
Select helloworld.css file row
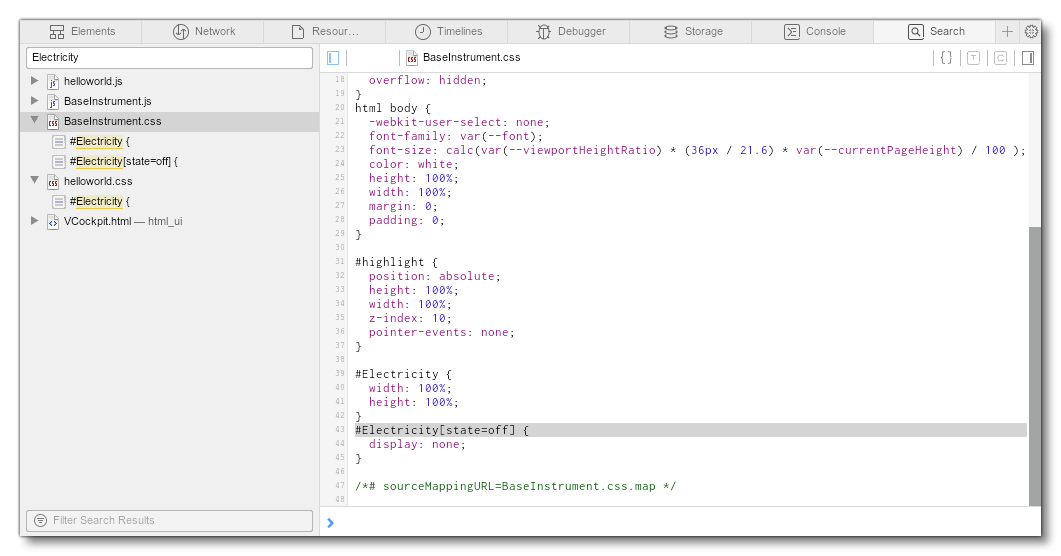169,181
